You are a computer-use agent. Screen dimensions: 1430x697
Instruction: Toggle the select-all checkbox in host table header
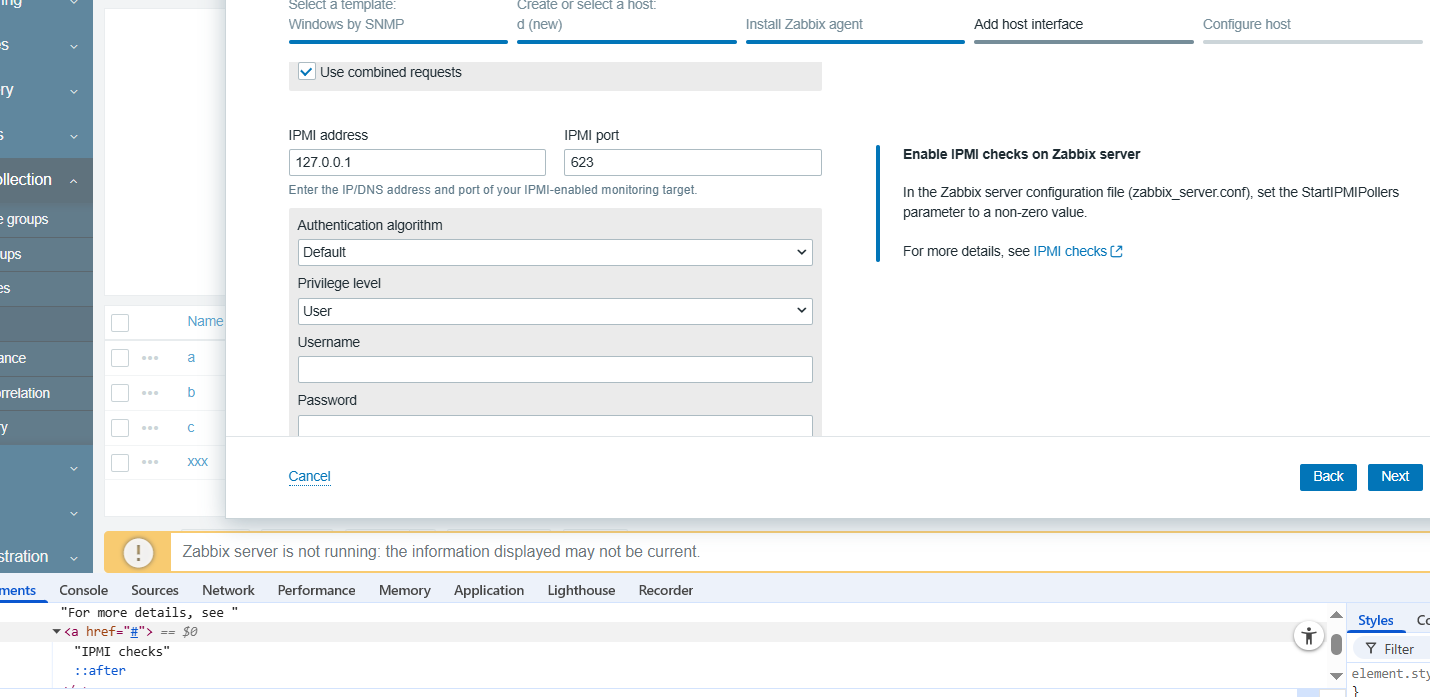(120, 322)
